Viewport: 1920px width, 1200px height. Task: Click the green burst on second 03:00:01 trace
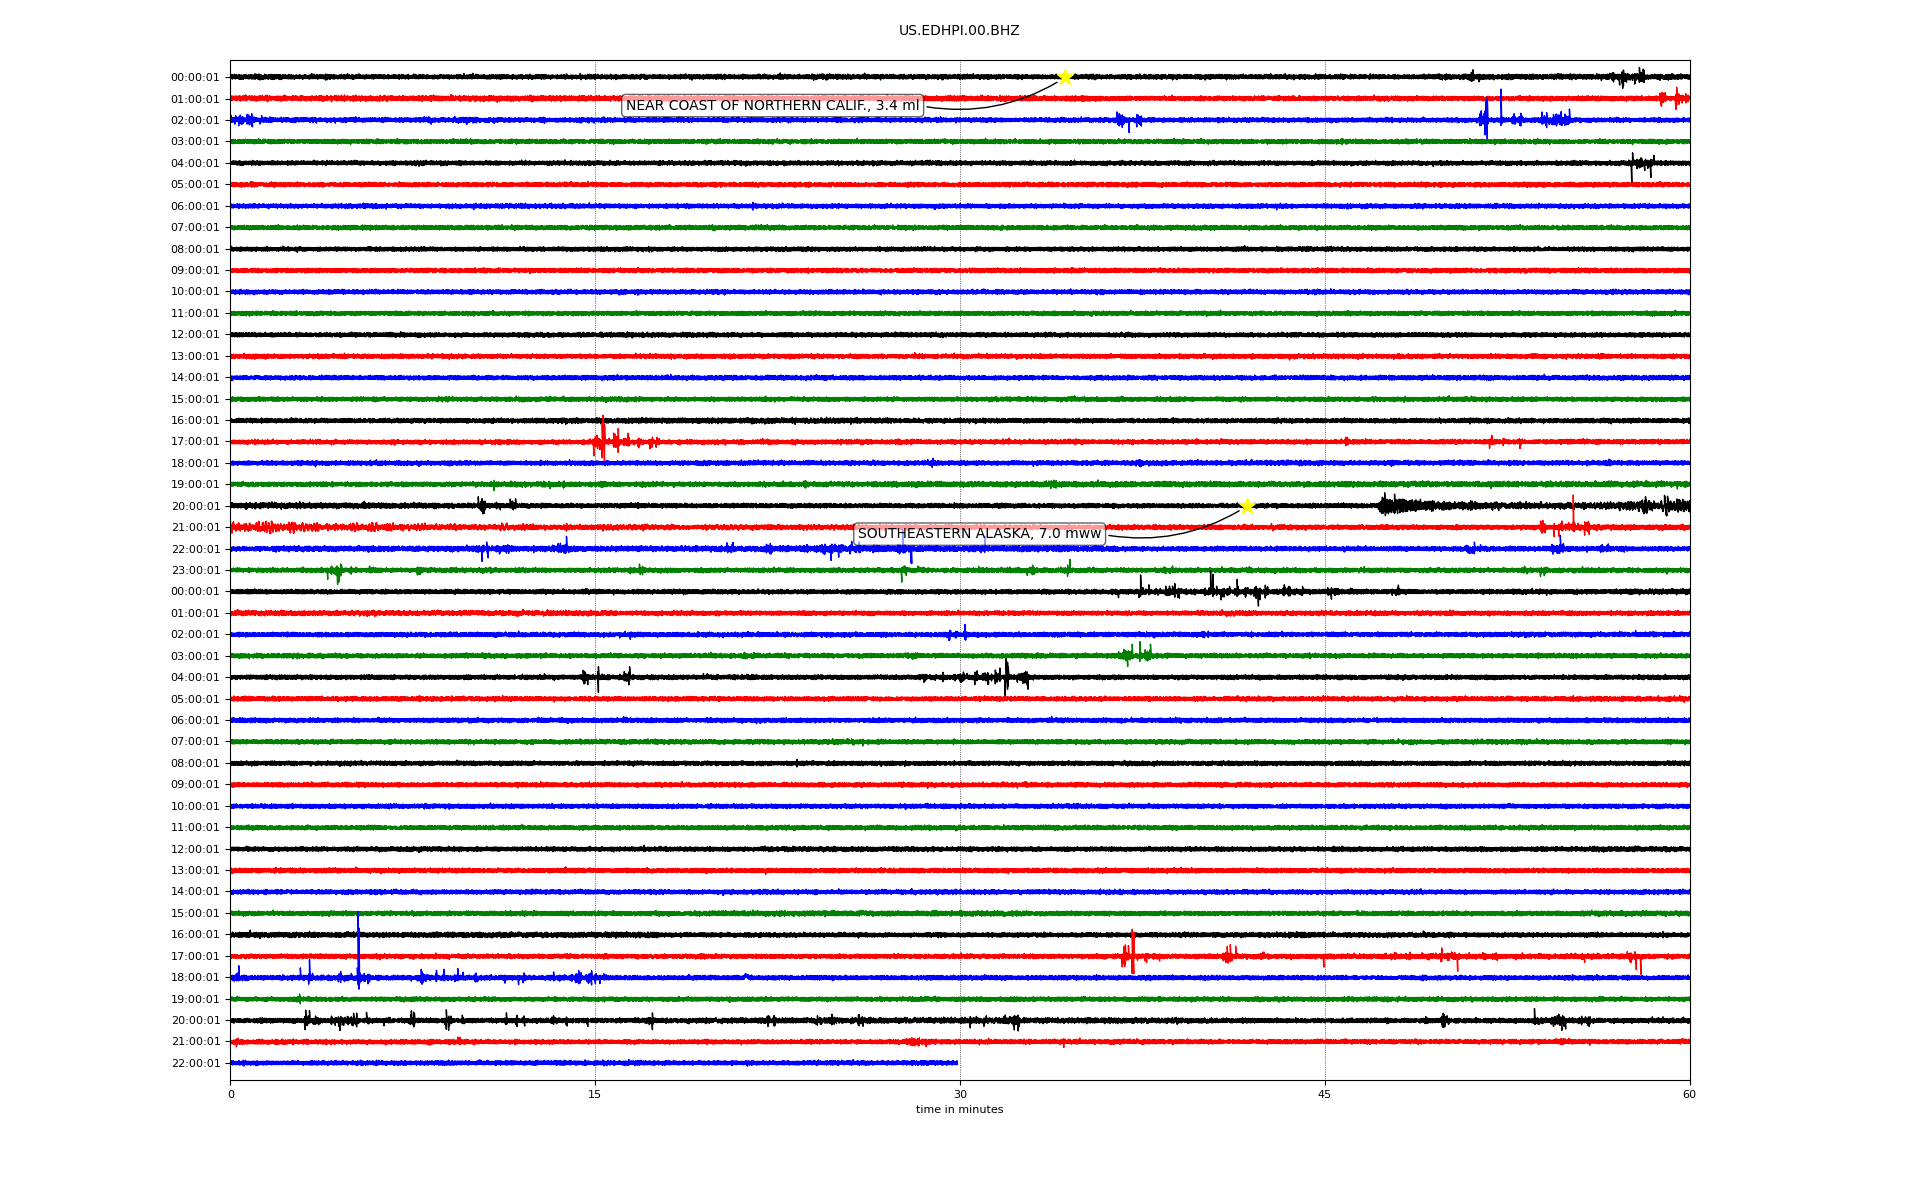point(1135,655)
